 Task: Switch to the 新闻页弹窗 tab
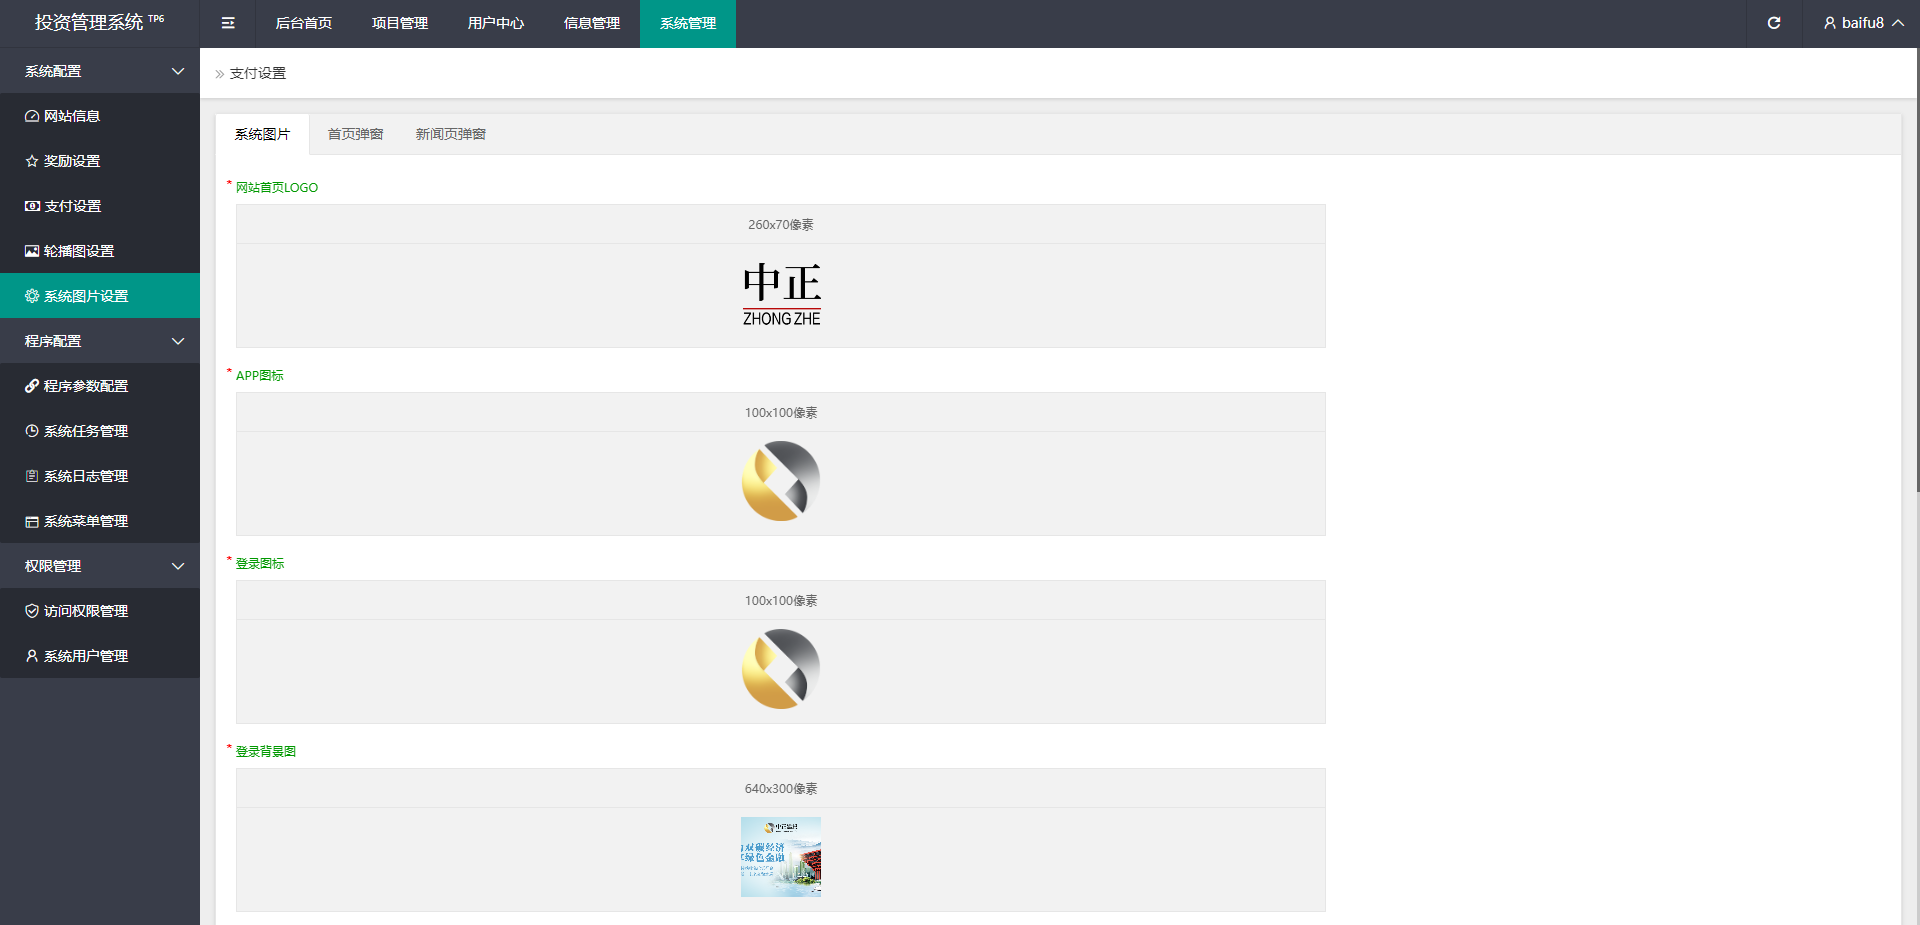[x=450, y=134]
